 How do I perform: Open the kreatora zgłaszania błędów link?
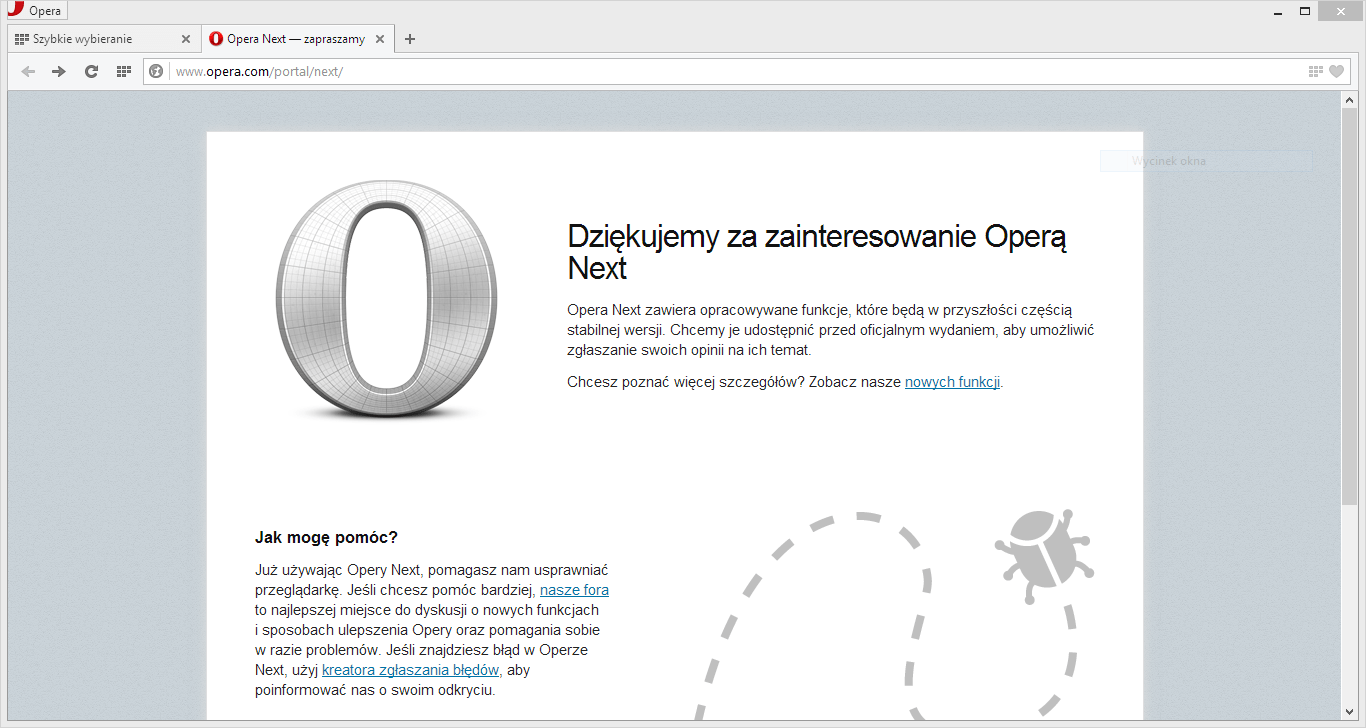coord(410,670)
